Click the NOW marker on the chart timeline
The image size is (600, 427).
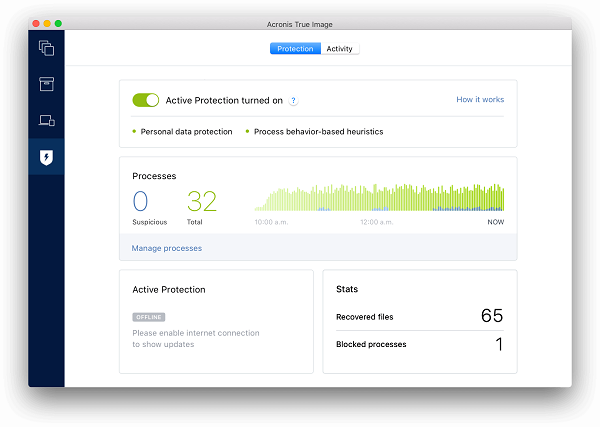tap(495, 222)
